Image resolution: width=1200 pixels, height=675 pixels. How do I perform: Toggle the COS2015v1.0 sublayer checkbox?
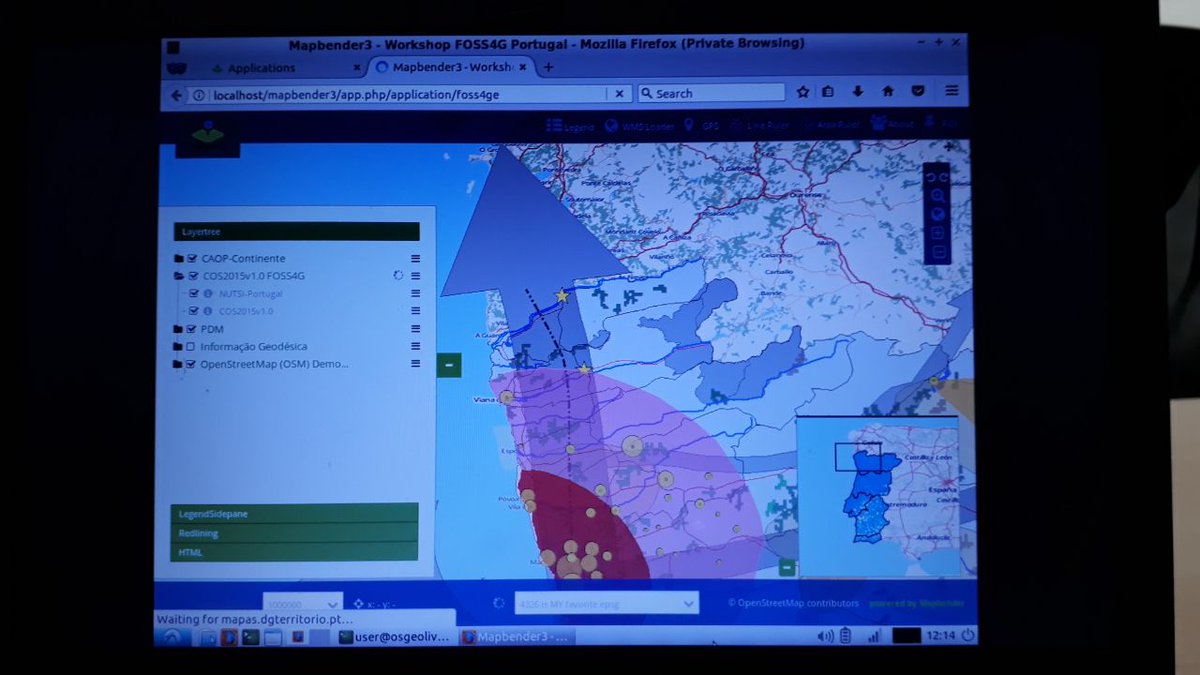click(195, 311)
